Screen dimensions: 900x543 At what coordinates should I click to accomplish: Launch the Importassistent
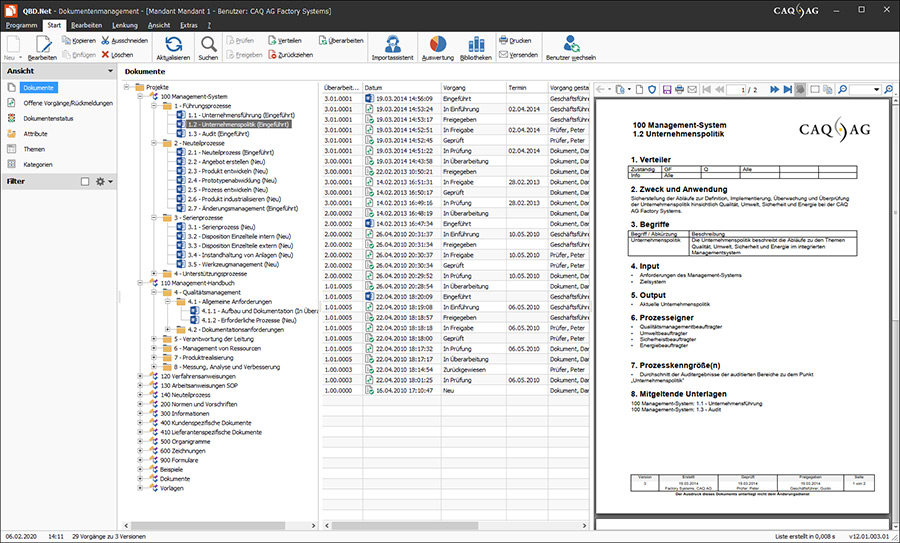pos(392,44)
